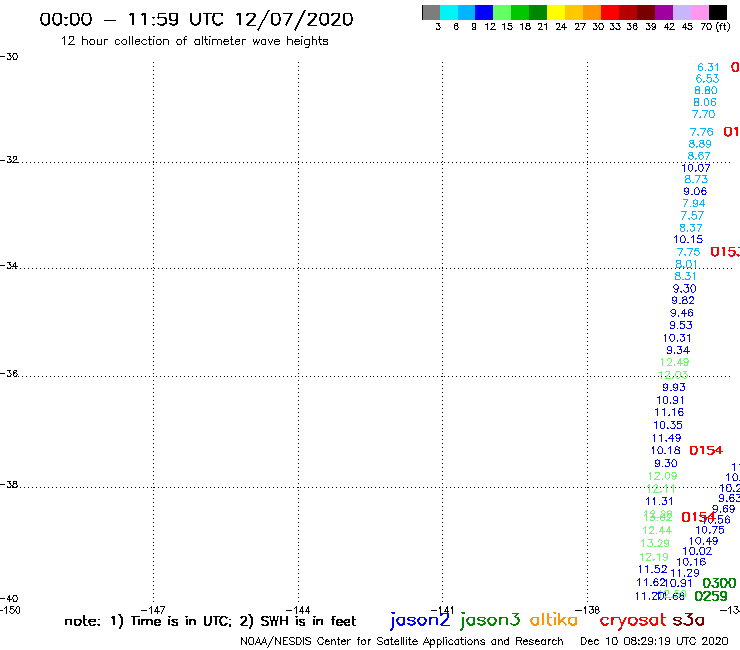Click the wave height value 12.19

click(654, 557)
